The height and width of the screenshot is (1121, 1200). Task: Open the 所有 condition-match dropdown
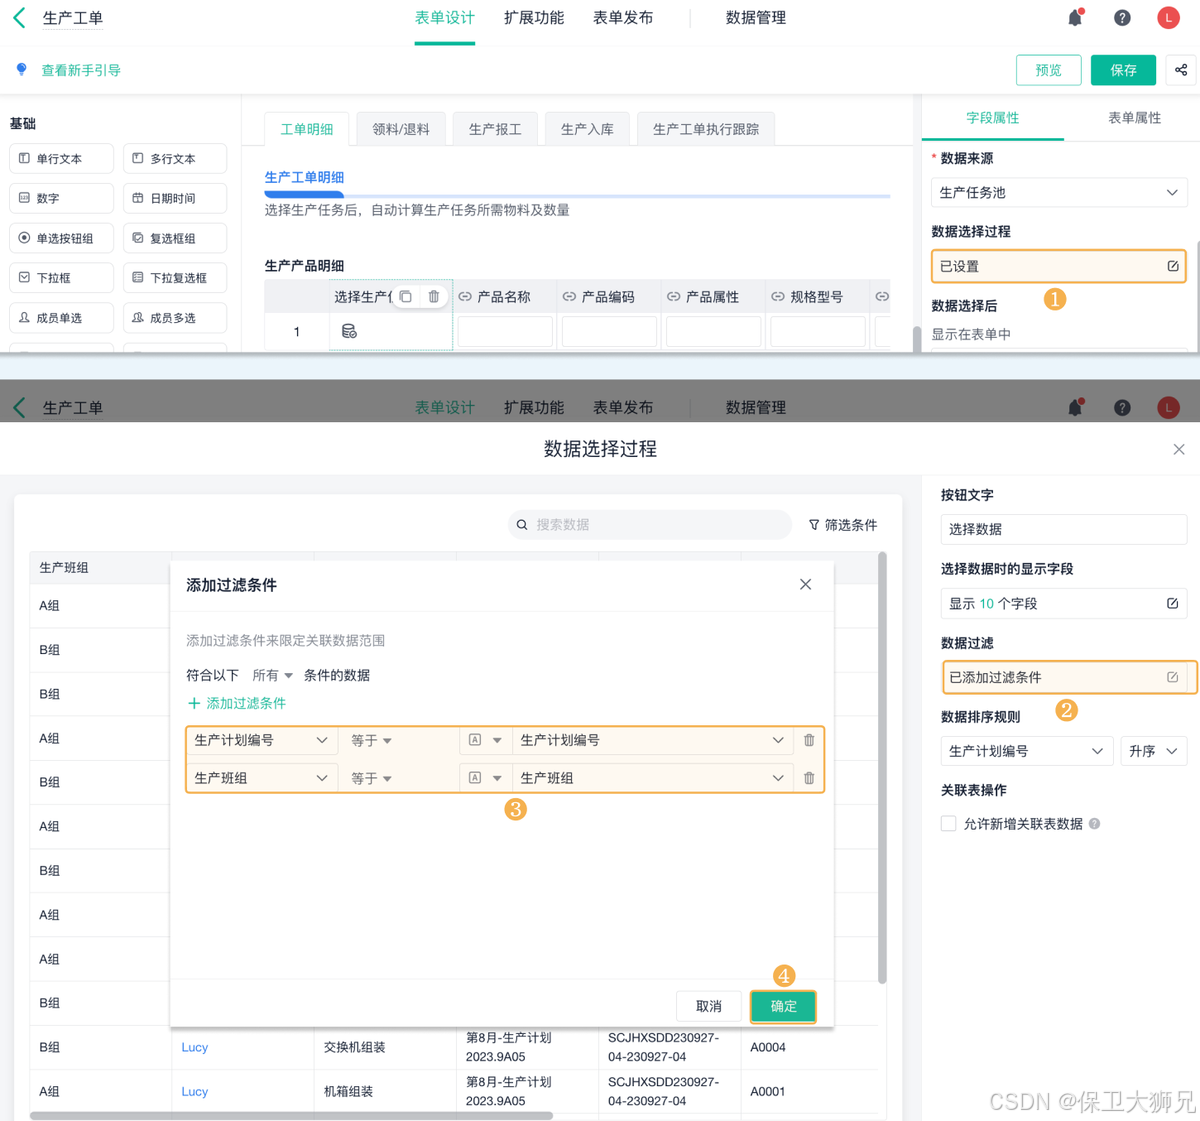(272, 675)
